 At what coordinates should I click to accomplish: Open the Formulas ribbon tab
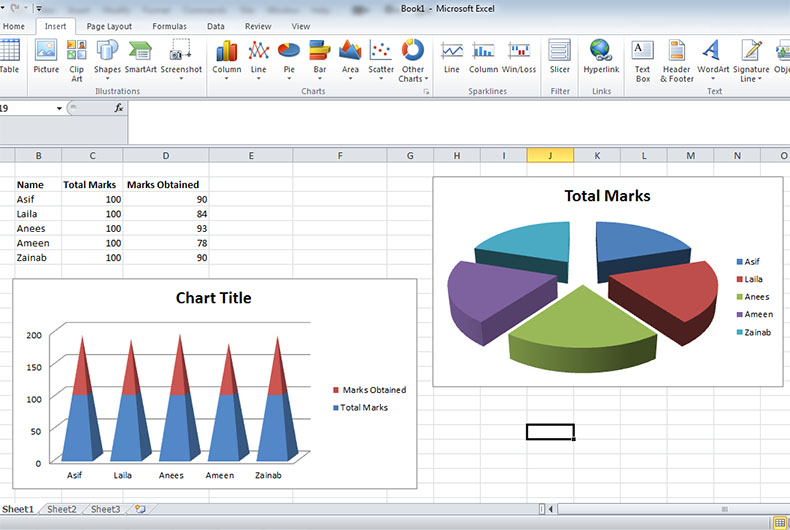pos(169,26)
